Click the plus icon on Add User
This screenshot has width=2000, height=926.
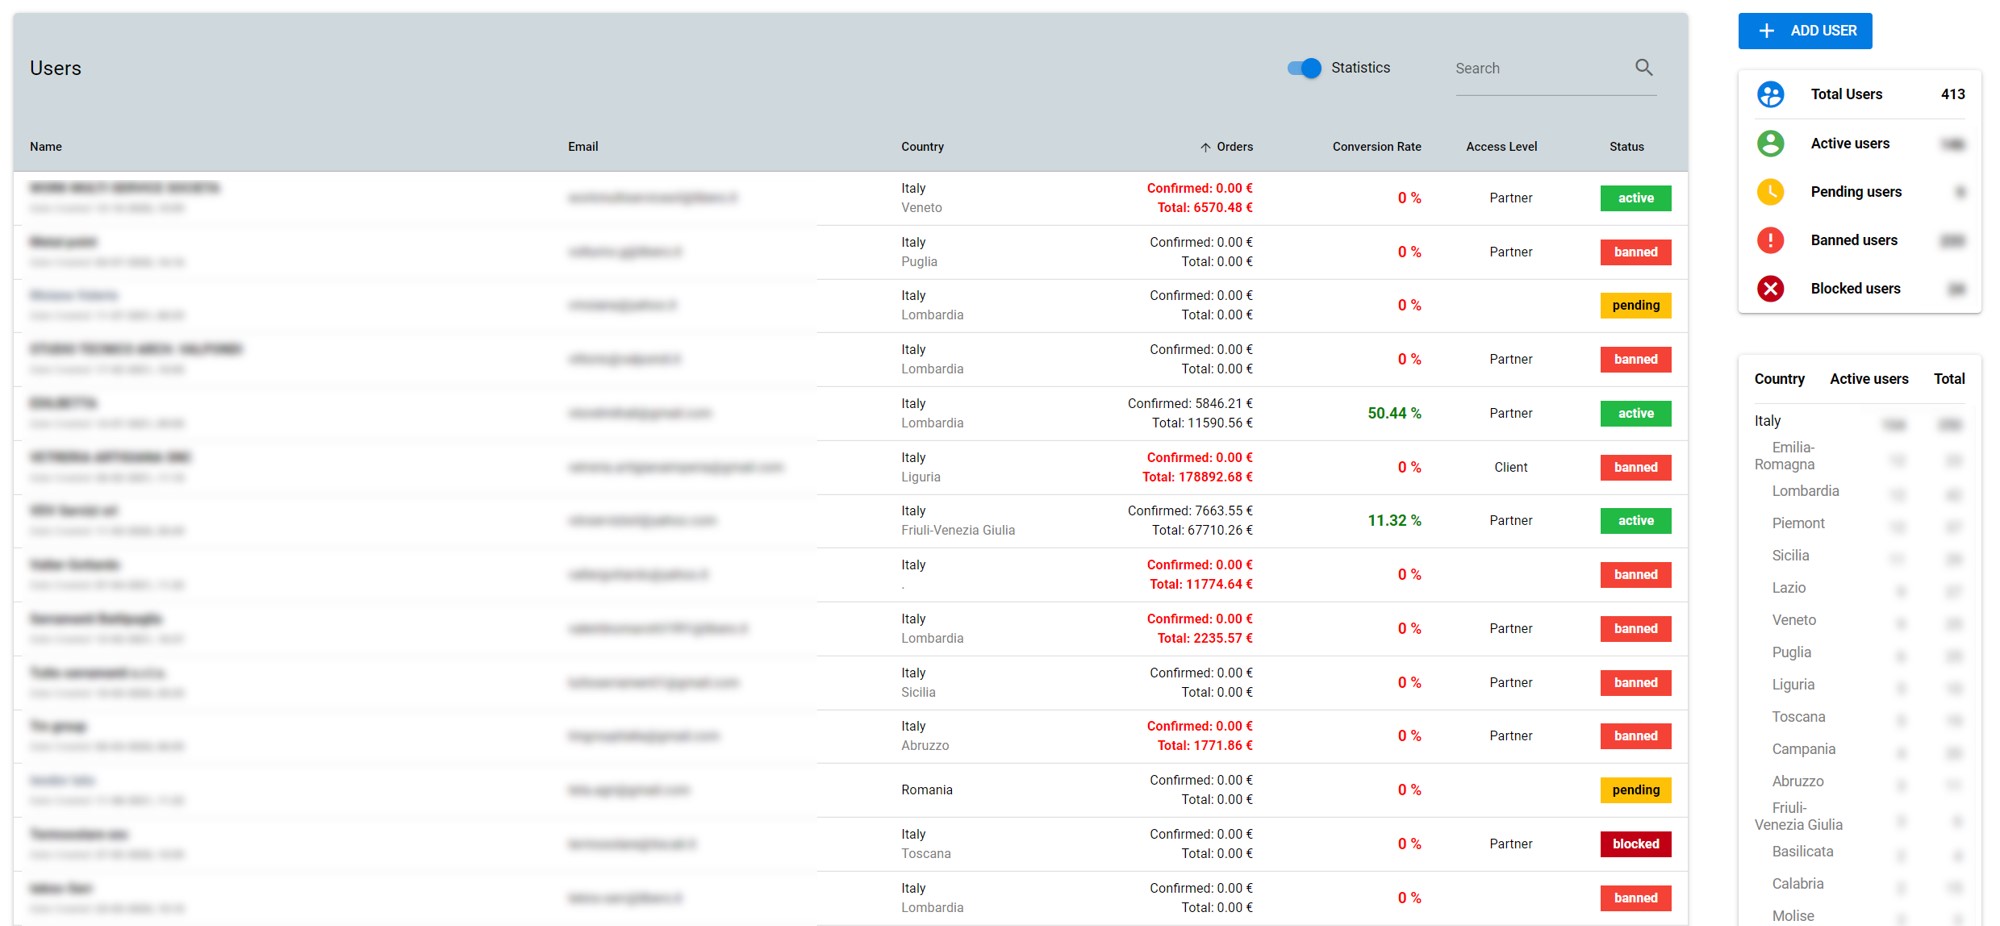click(x=1767, y=31)
